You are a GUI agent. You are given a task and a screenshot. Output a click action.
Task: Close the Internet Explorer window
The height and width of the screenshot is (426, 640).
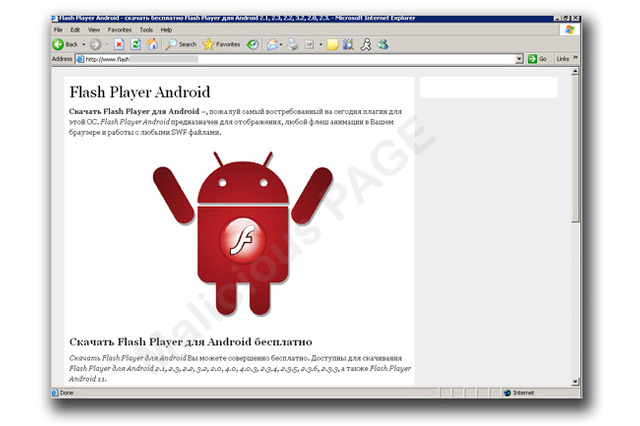coord(575,18)
